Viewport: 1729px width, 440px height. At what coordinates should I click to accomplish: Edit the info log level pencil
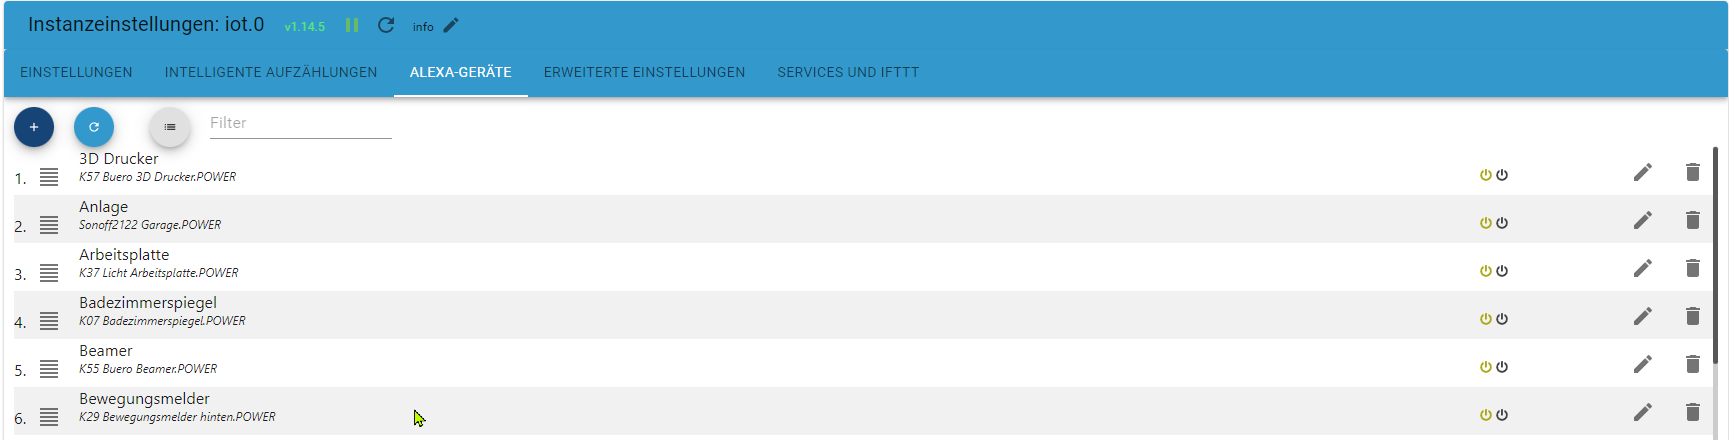point(451,25)
